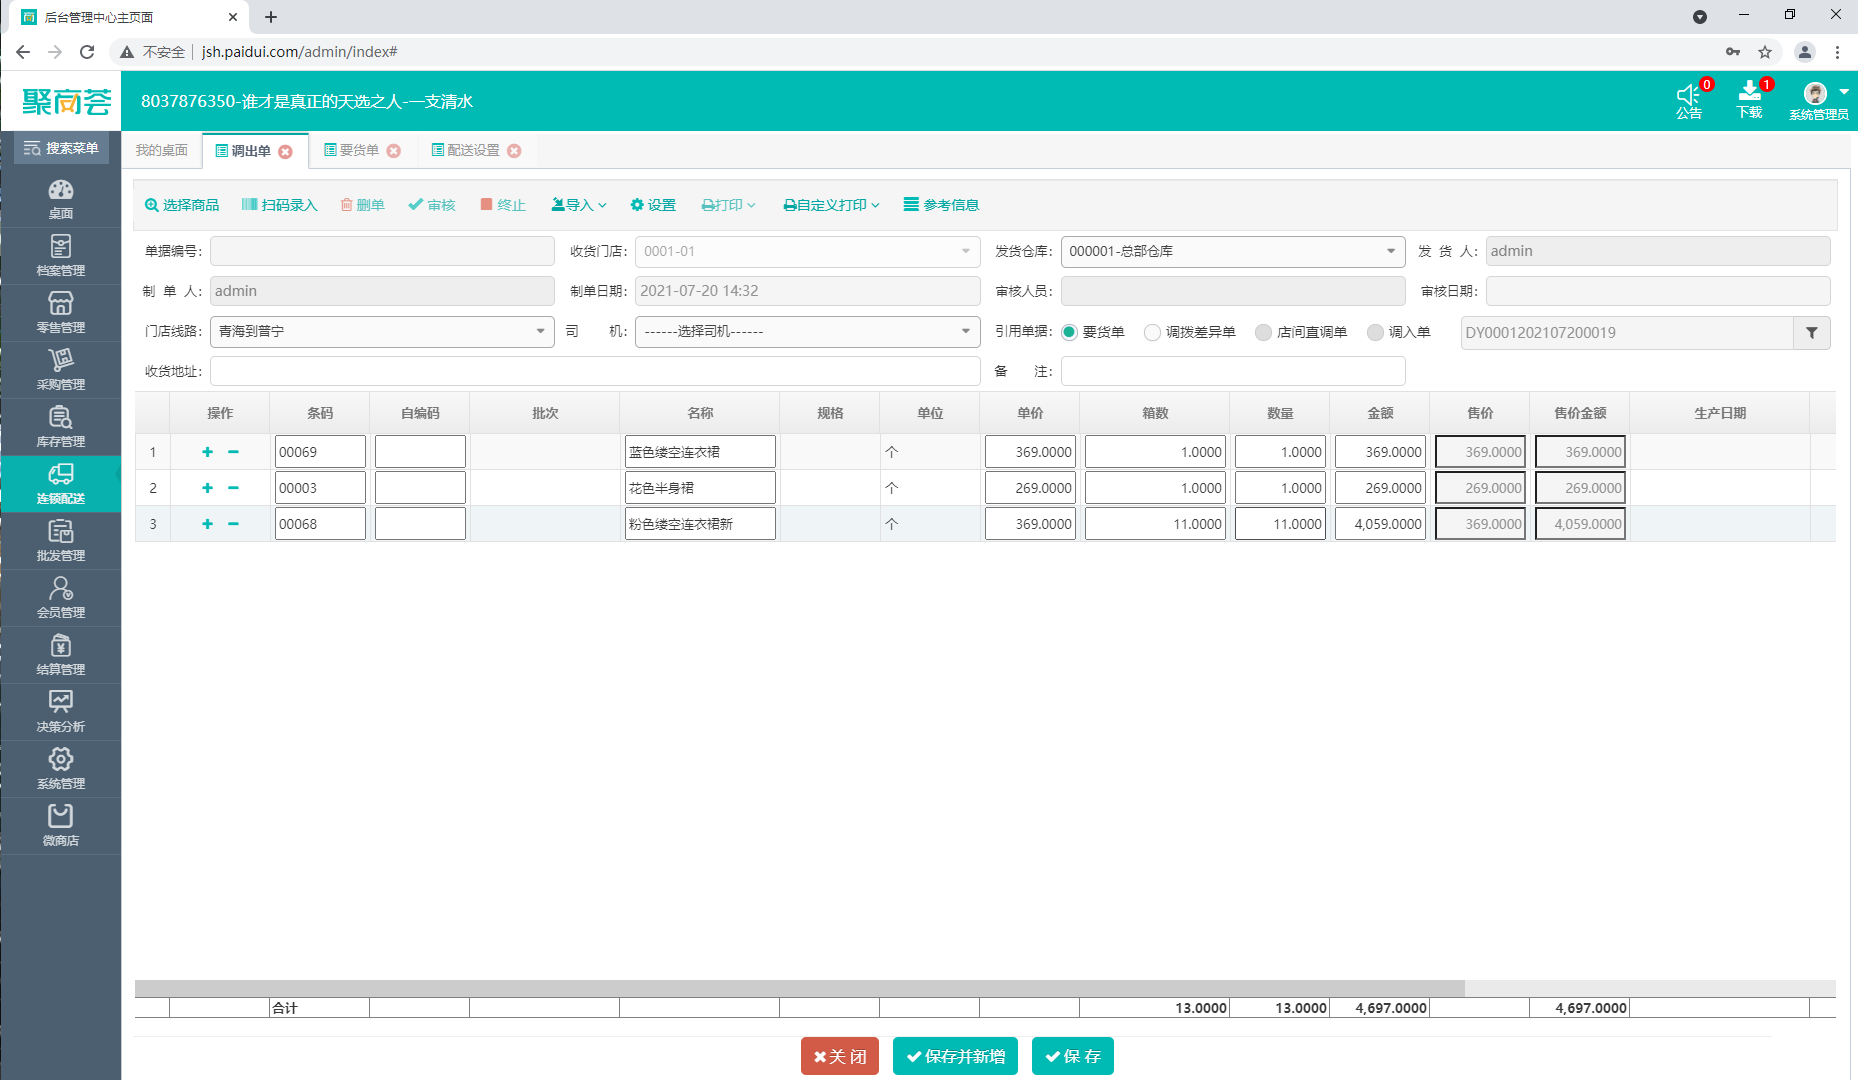Remove row 3 with the minus icon
This screenshot has width=1858, height=1080.
tap(233, 524)
